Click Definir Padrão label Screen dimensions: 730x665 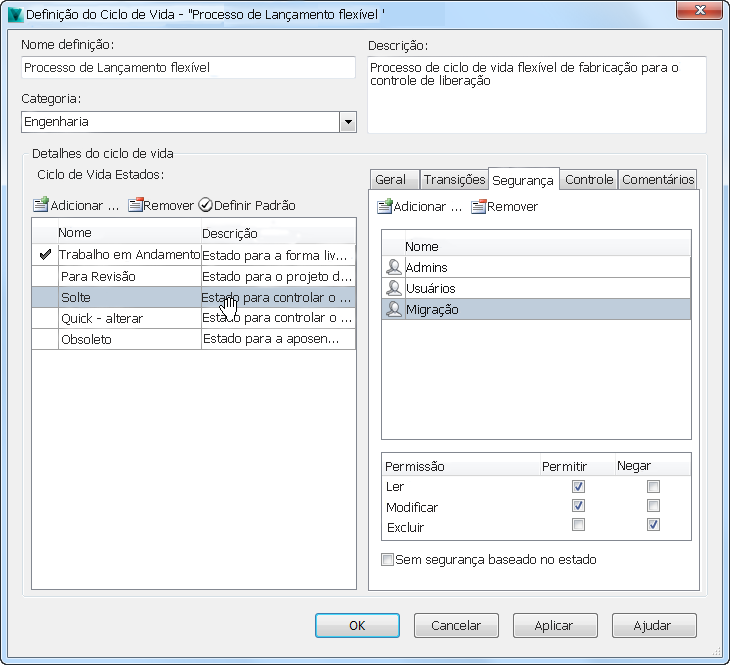(x=255, y=205)
